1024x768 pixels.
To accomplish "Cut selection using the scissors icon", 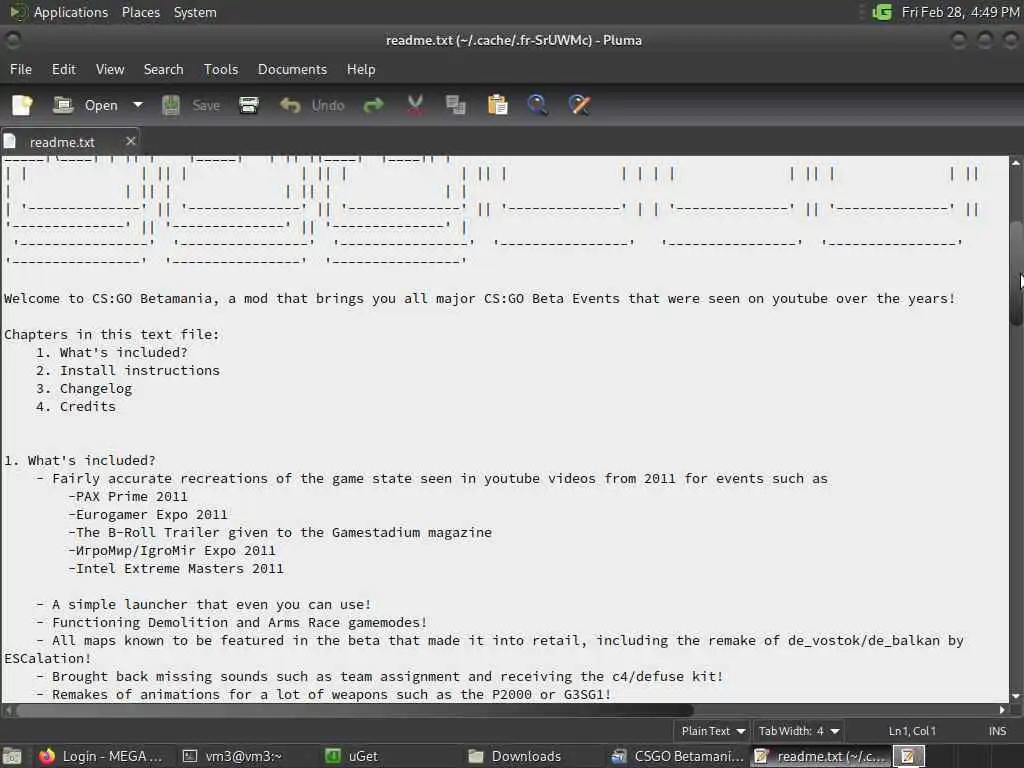I will 415,105.
